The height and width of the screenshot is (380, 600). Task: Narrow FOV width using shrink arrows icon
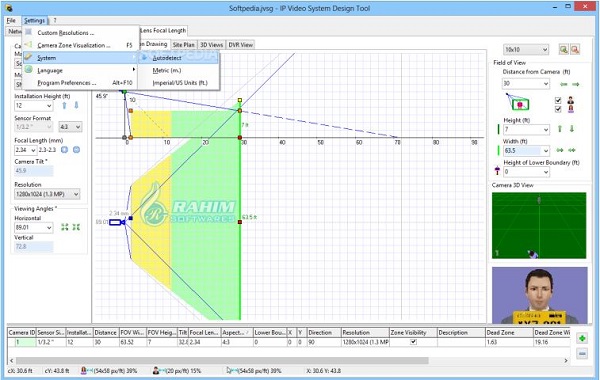[x=572, y=150]
